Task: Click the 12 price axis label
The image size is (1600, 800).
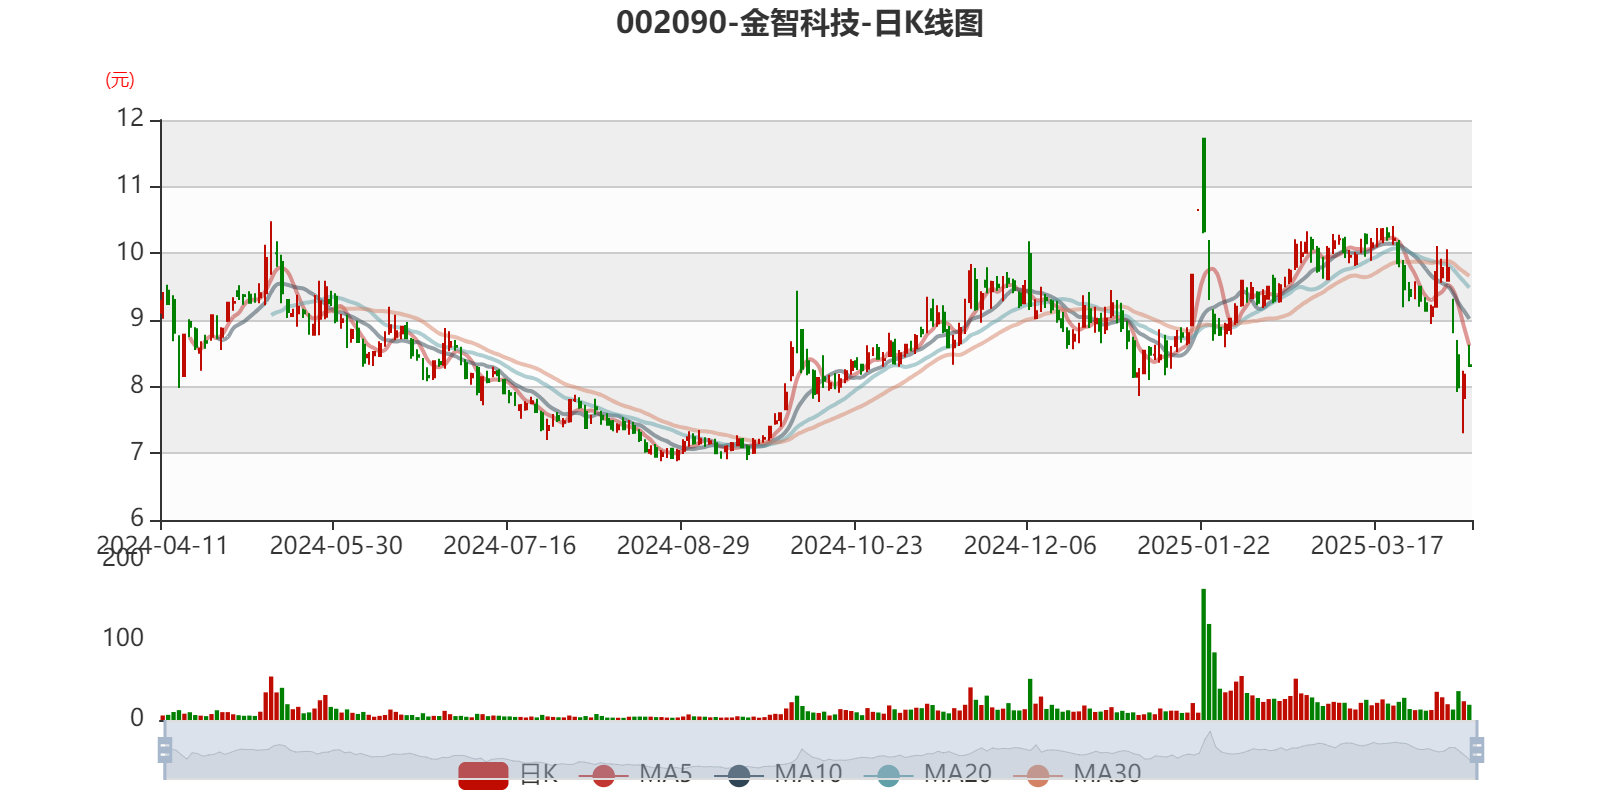Action: [130, 119]
